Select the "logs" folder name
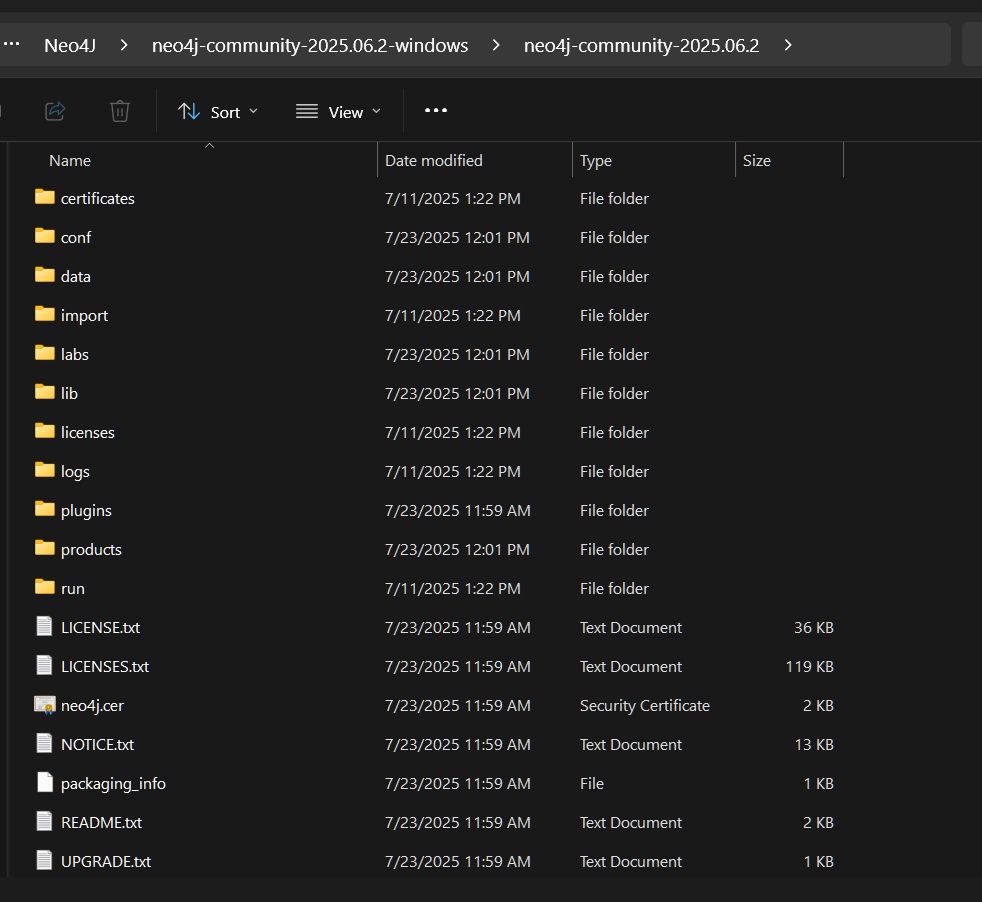Viewport: 982px width, 902px height. click(75, 472)
